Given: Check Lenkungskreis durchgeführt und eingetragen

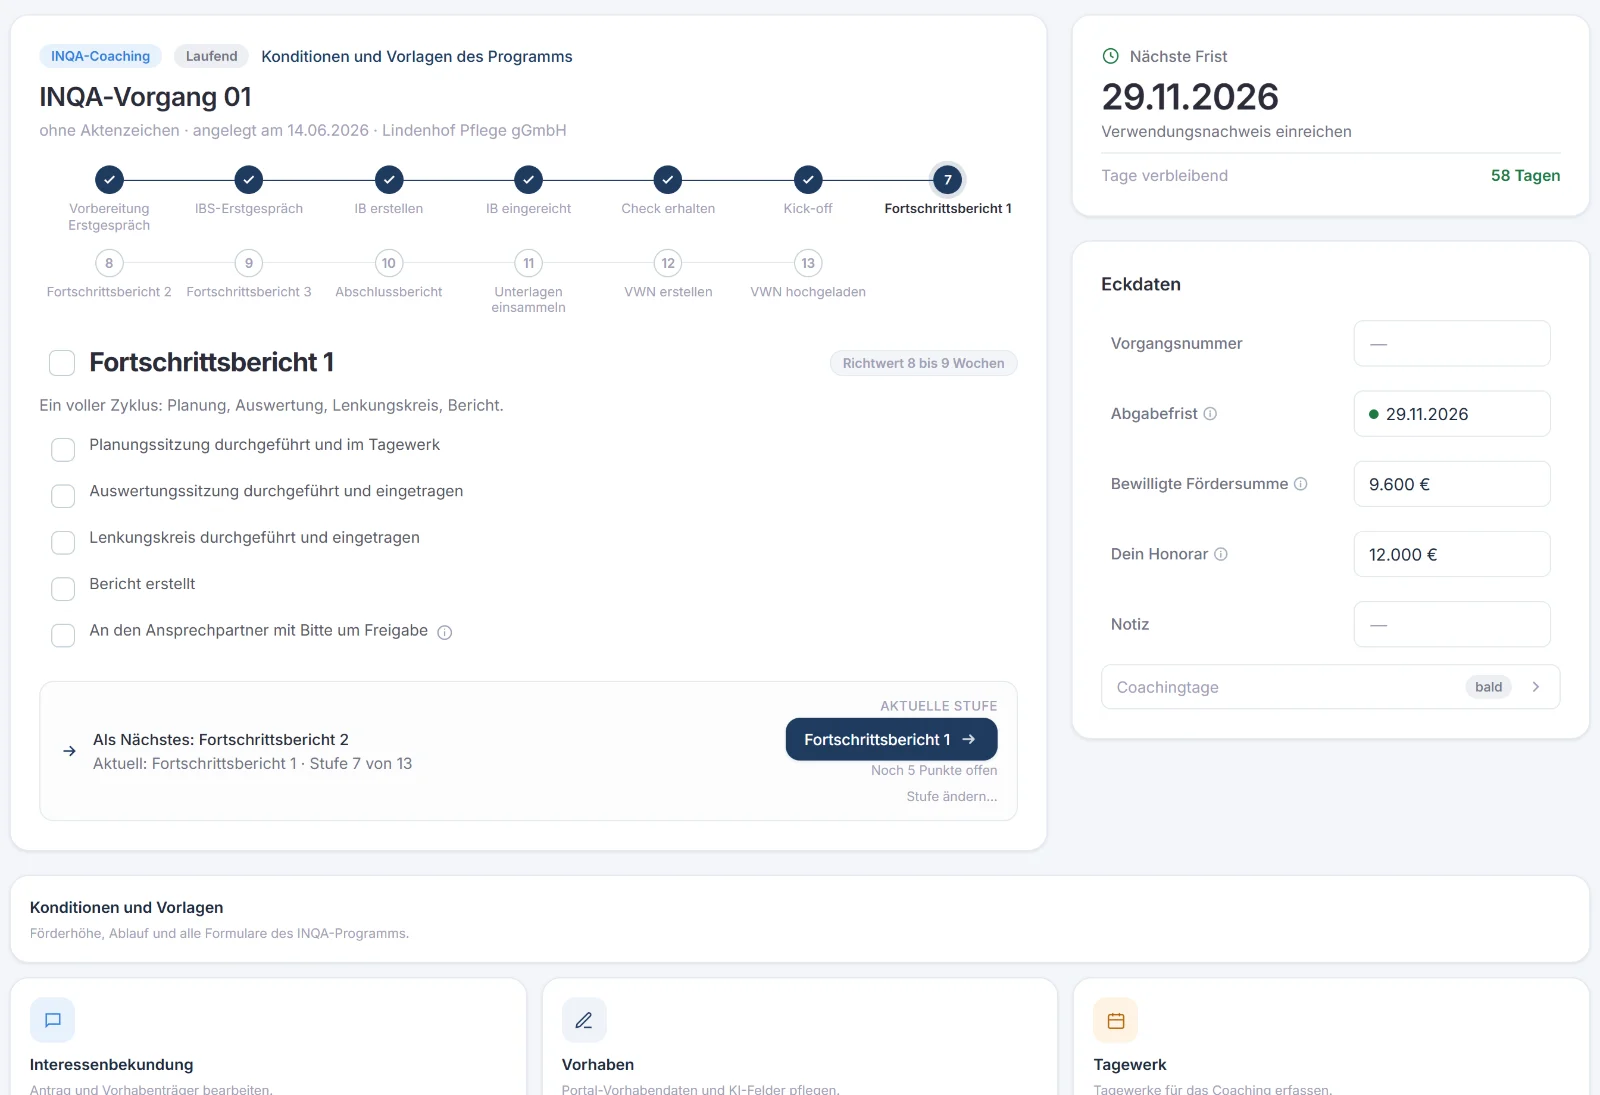Looking at the screenshot, I should coord(63,542).
